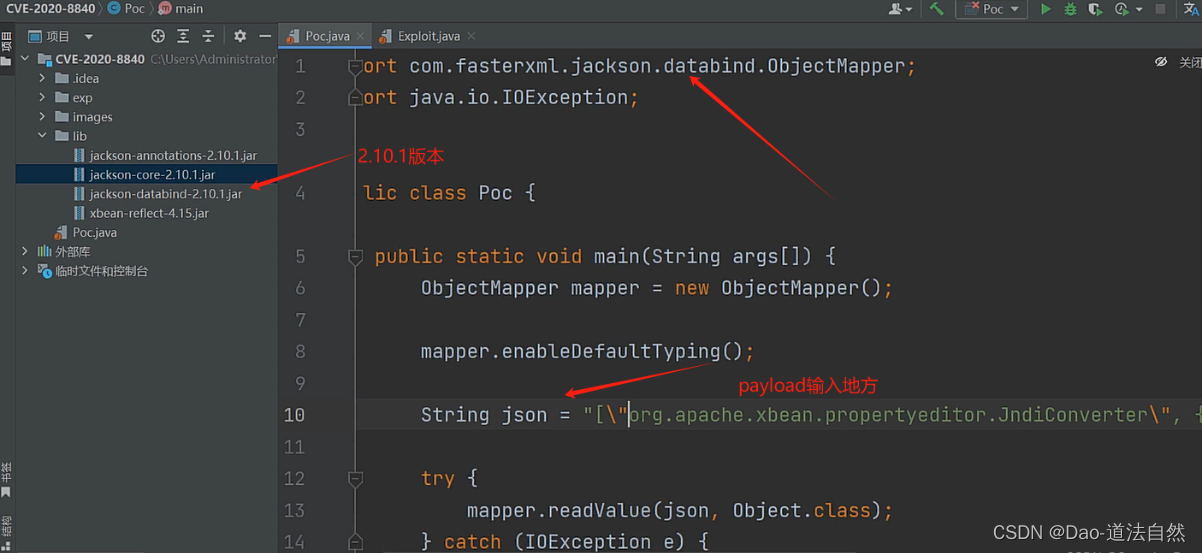The image size is (1202, 553).
Task: Open project panel settings gear
Action: pyautogui.click(x=240, y=36)
